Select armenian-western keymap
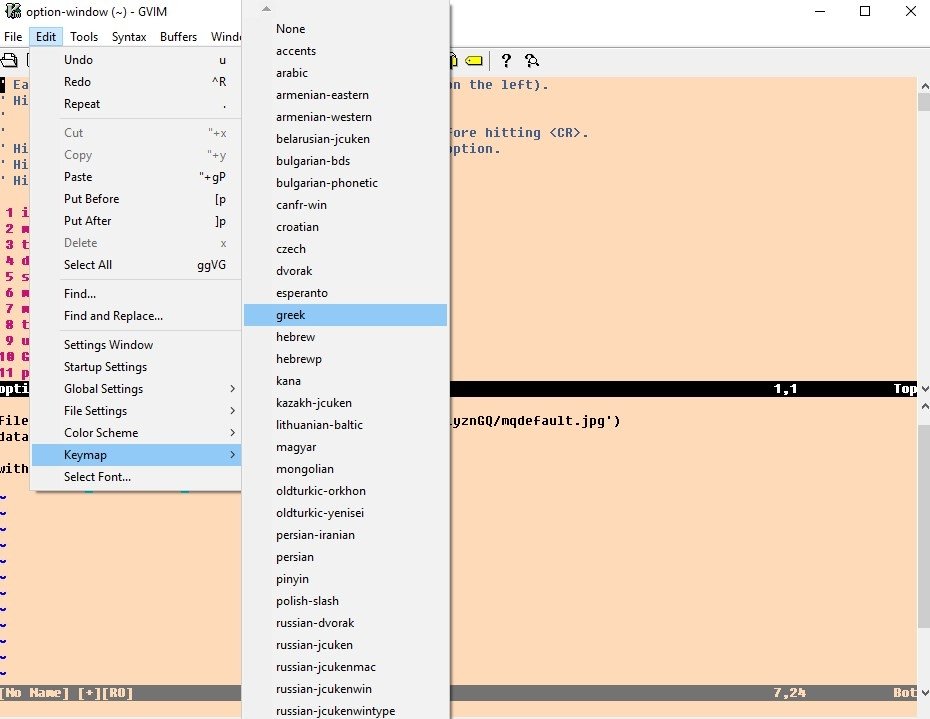 [345, 117]
